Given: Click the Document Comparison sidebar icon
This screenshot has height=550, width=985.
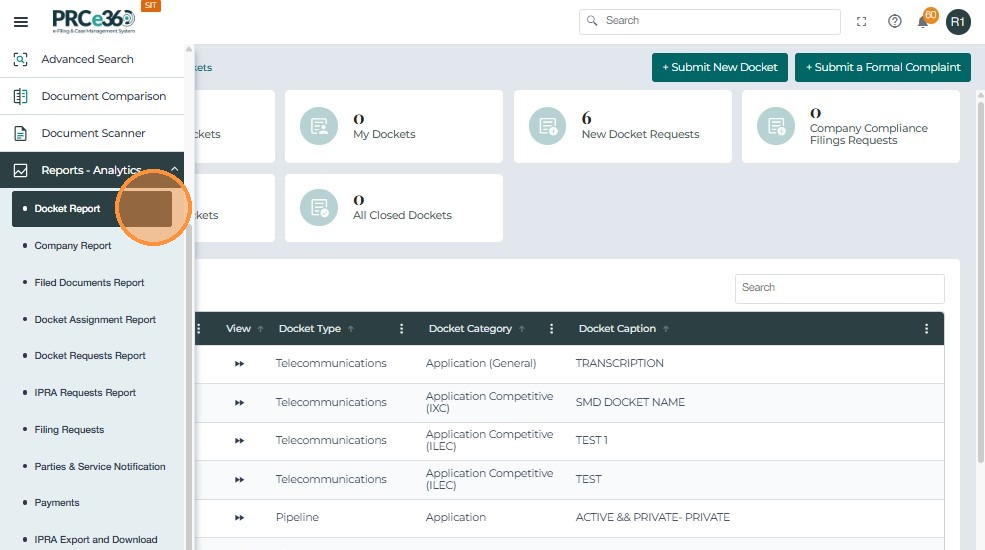Looking at the screenshot, I should pyautogui.click(x=20, y=96).
